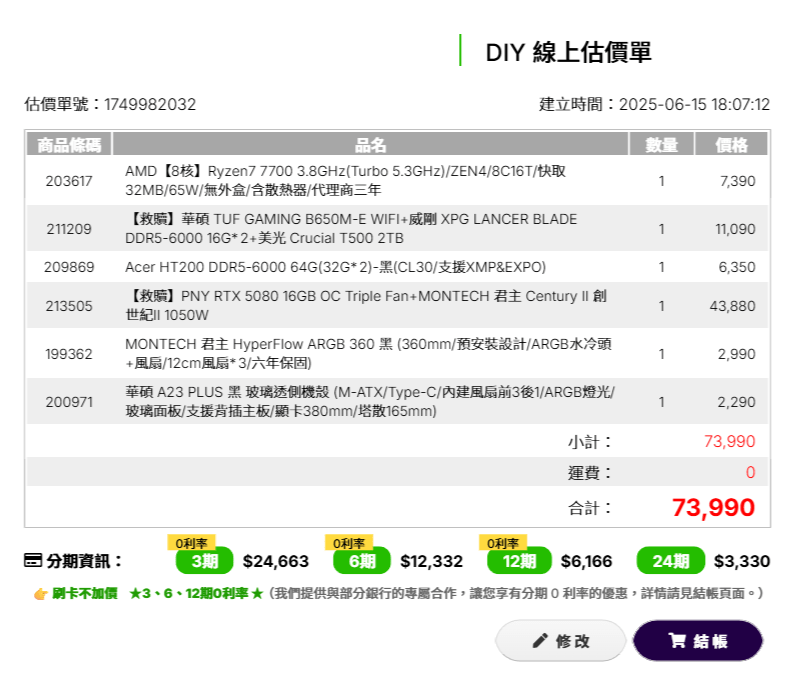Click the shopping cart icon on 結帳
The width and height of the screenshot is (795, 686).
tap(677, 640)
